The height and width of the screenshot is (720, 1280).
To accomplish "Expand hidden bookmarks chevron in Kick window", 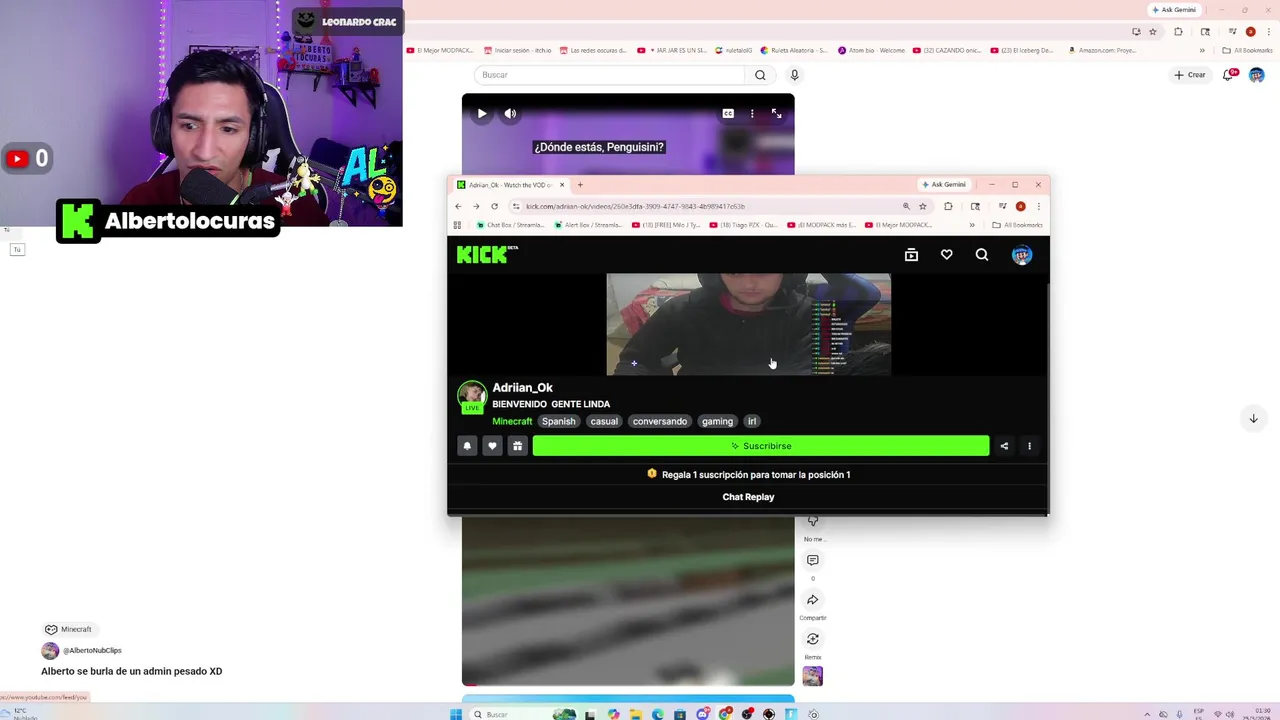I will [x=972, y=225].
